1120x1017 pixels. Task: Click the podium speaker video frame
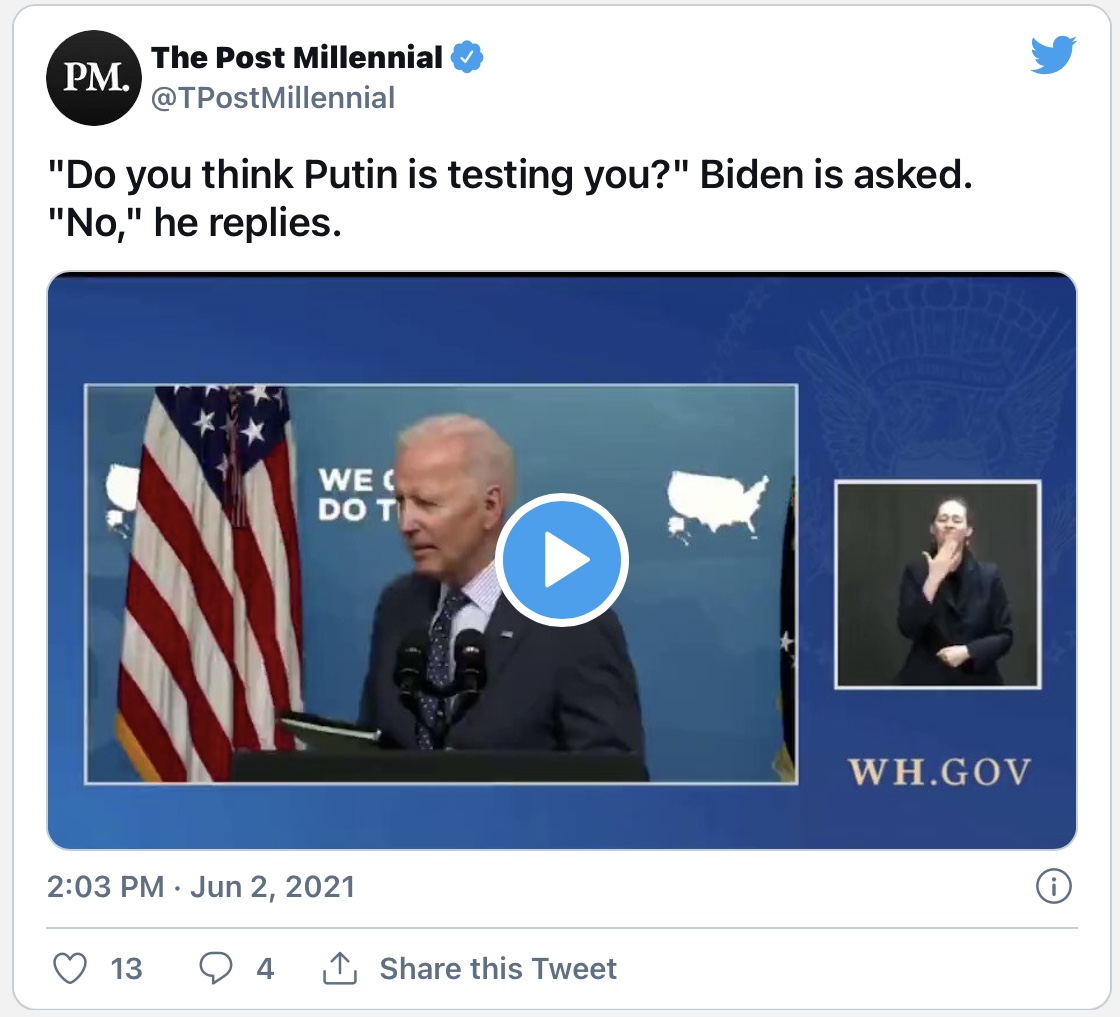pos(441,584)
